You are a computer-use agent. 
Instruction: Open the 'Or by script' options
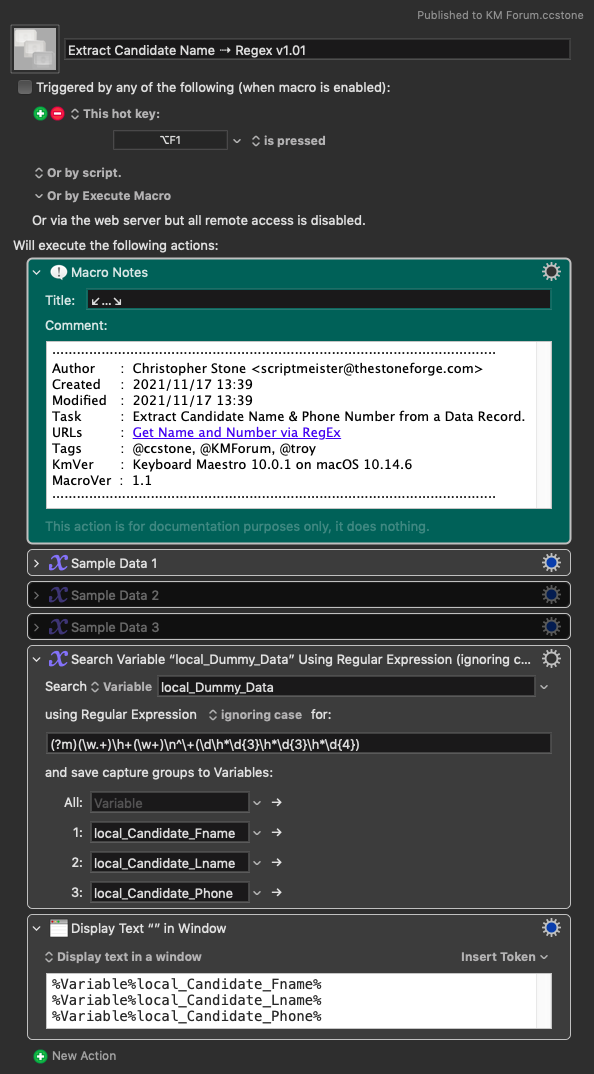coord(78,173)
